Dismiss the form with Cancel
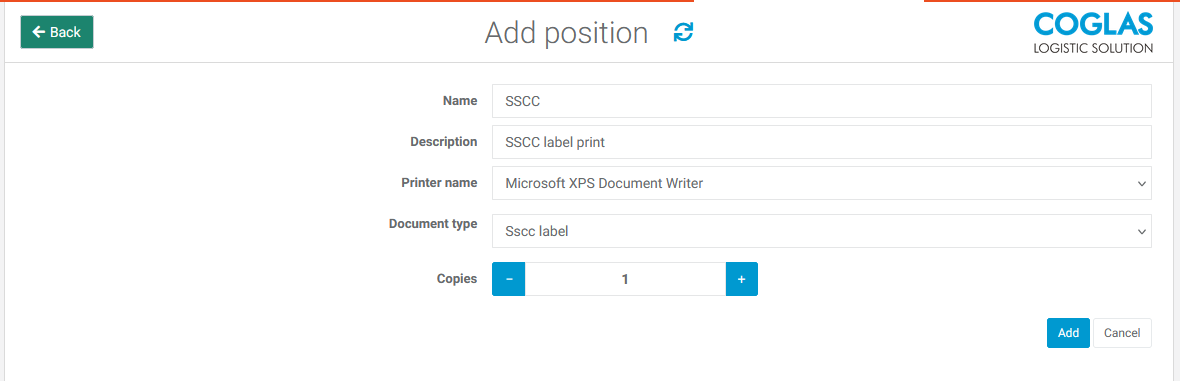The image size is (1180, 381). (1122, 333)
